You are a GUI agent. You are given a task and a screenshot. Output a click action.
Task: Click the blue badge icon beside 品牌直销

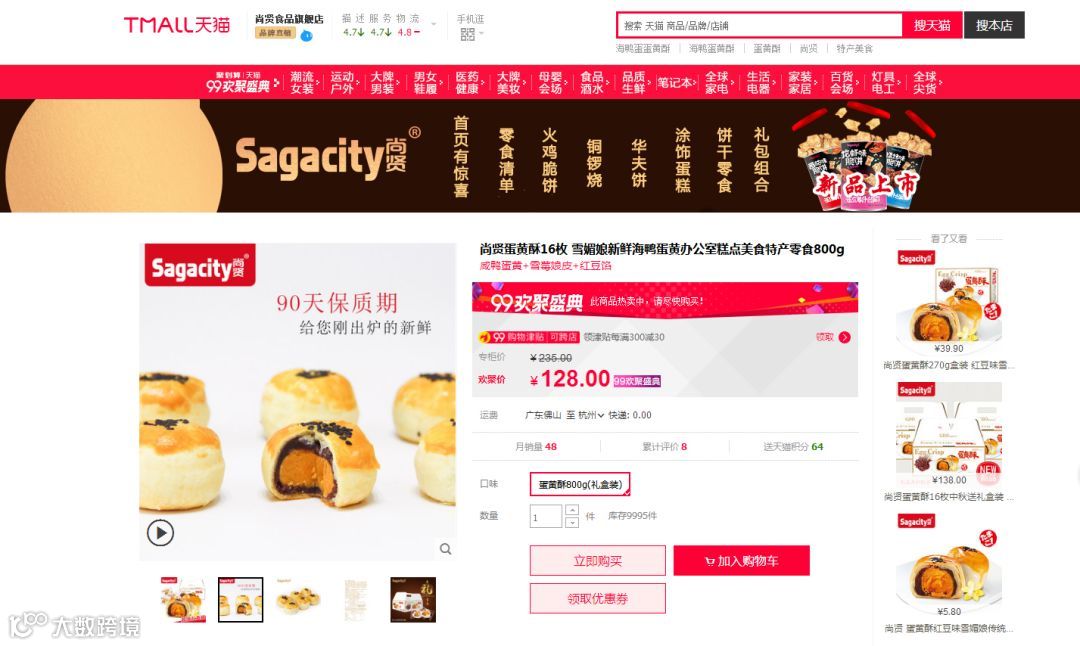tap(307, 35)
